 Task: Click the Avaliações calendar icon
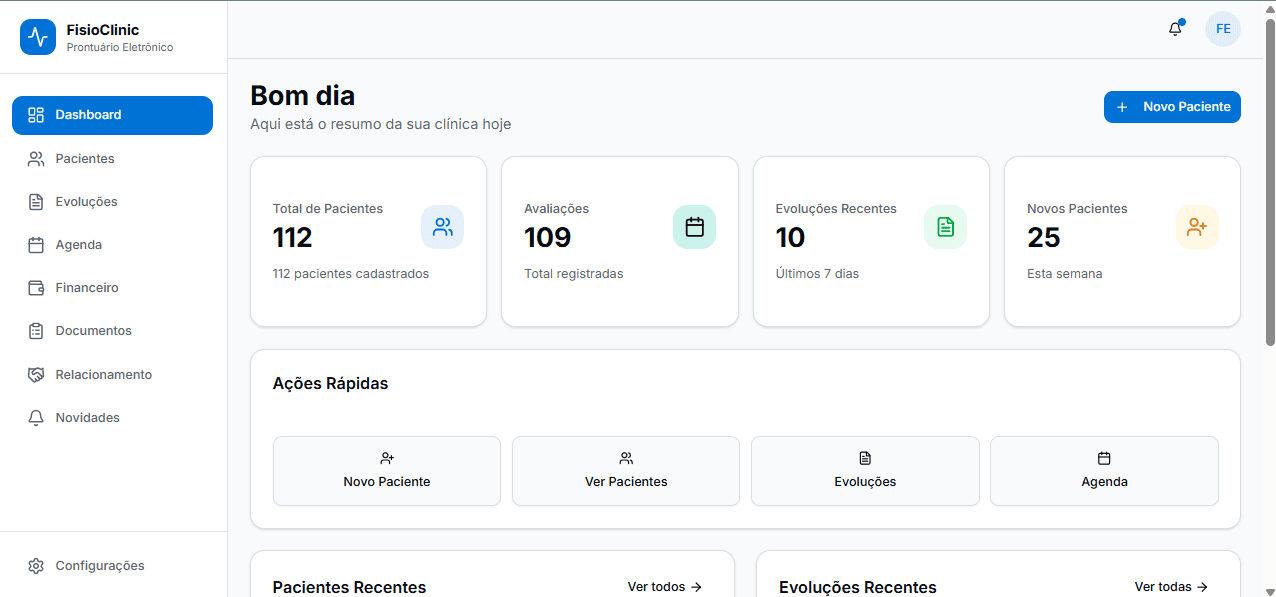(x=694, y=227)
